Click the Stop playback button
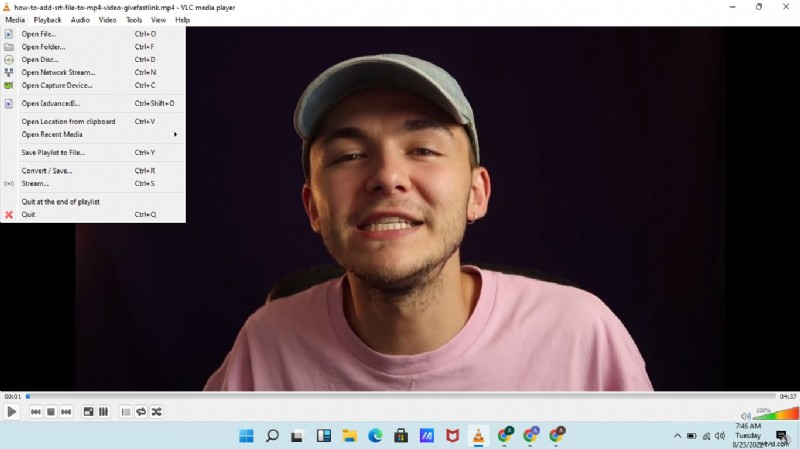The height and width of the screenshot is (449, 800). pyautogui.click(x=50, y=411)
